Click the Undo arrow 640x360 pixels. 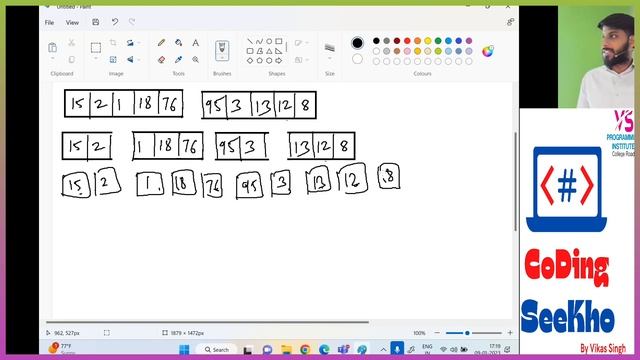(115, 22)
